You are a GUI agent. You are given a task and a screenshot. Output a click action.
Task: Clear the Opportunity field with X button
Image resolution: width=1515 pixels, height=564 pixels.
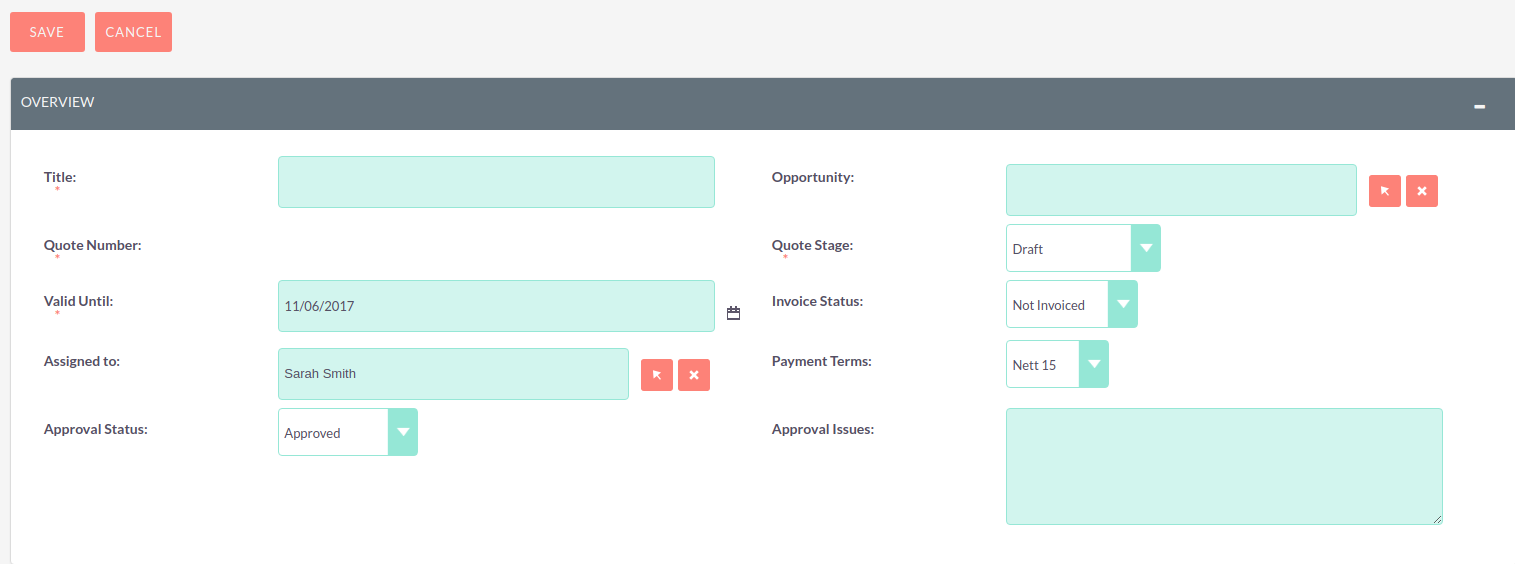click(x=1421, y=190)
